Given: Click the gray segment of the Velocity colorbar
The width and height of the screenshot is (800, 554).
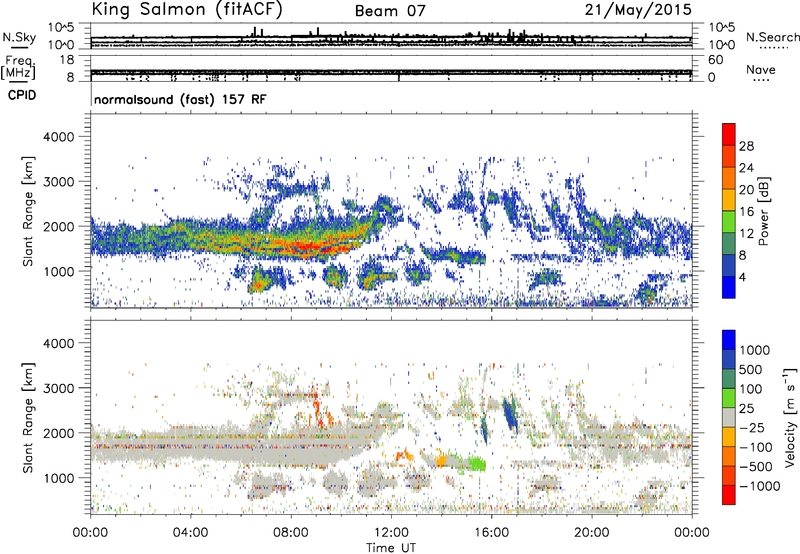Looking at the screenshot, I should [x=729, y=417].
